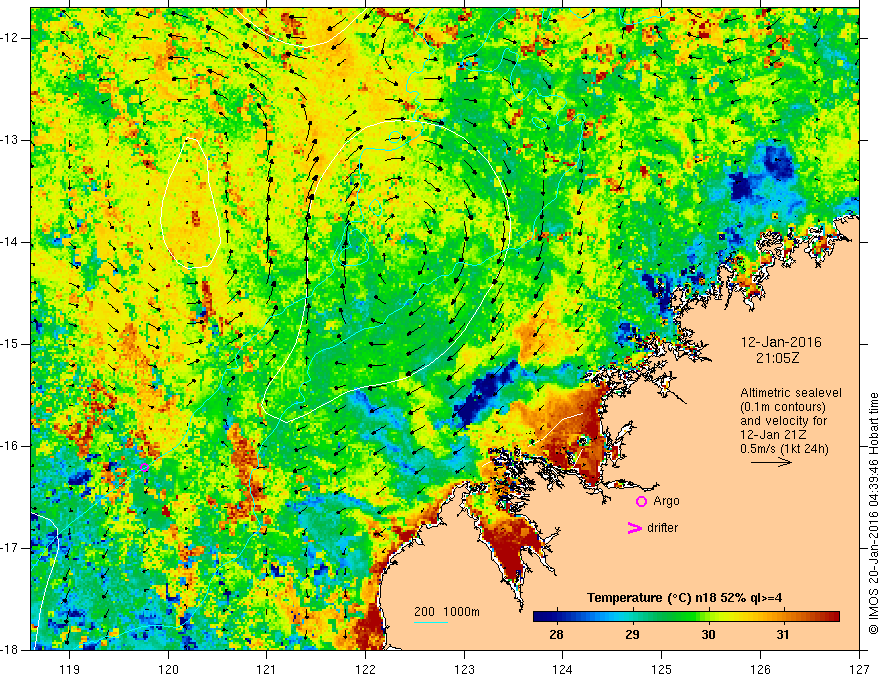Click the "Argo" legend label
880x680 pixels.
pos(666,501)
